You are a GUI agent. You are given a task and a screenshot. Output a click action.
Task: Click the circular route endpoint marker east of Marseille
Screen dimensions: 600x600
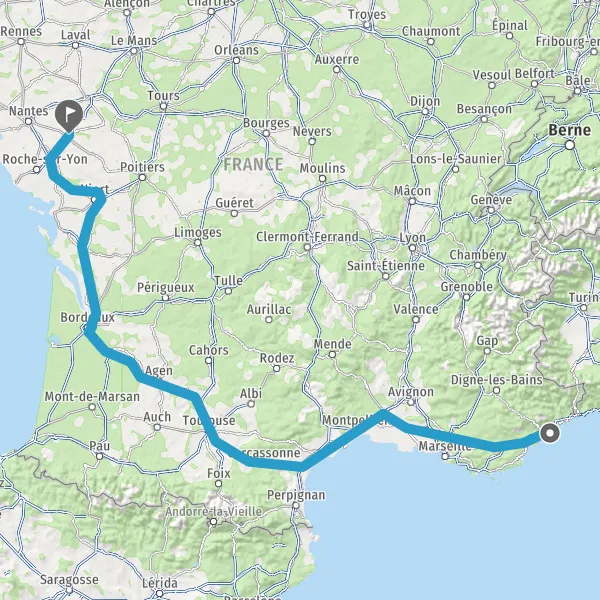[550, 434]
